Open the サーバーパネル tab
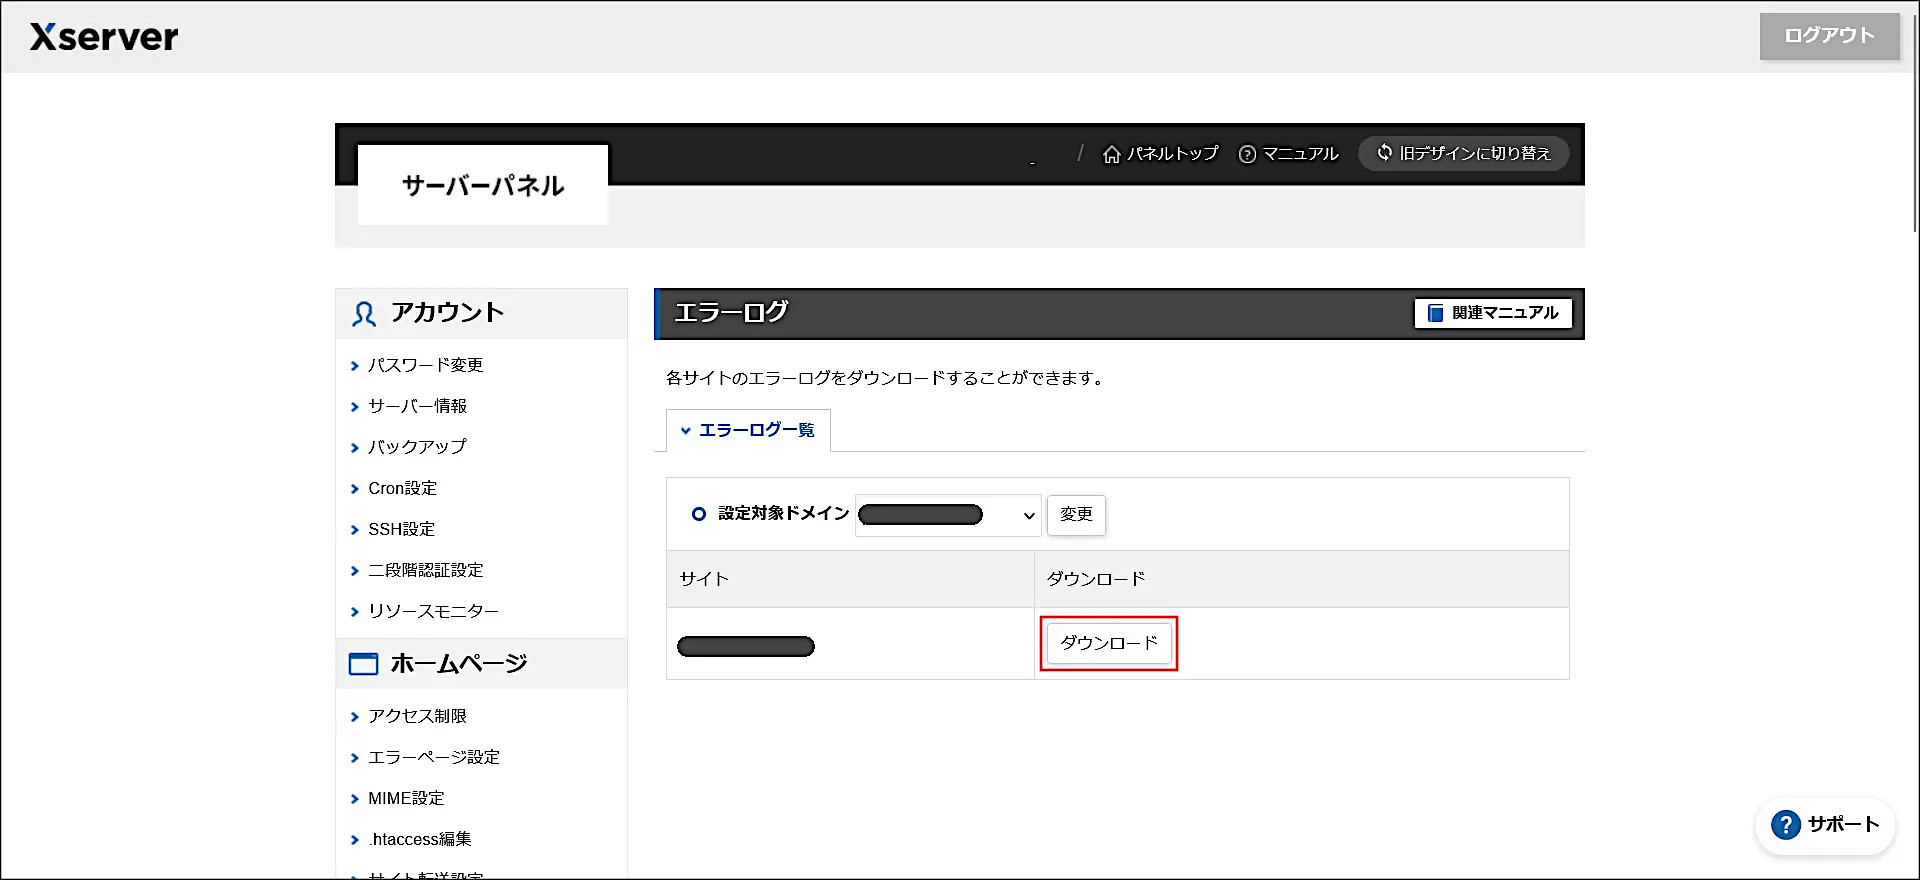Image resolution: width=1920 pixels, height=880 pixels. point(483,185)
